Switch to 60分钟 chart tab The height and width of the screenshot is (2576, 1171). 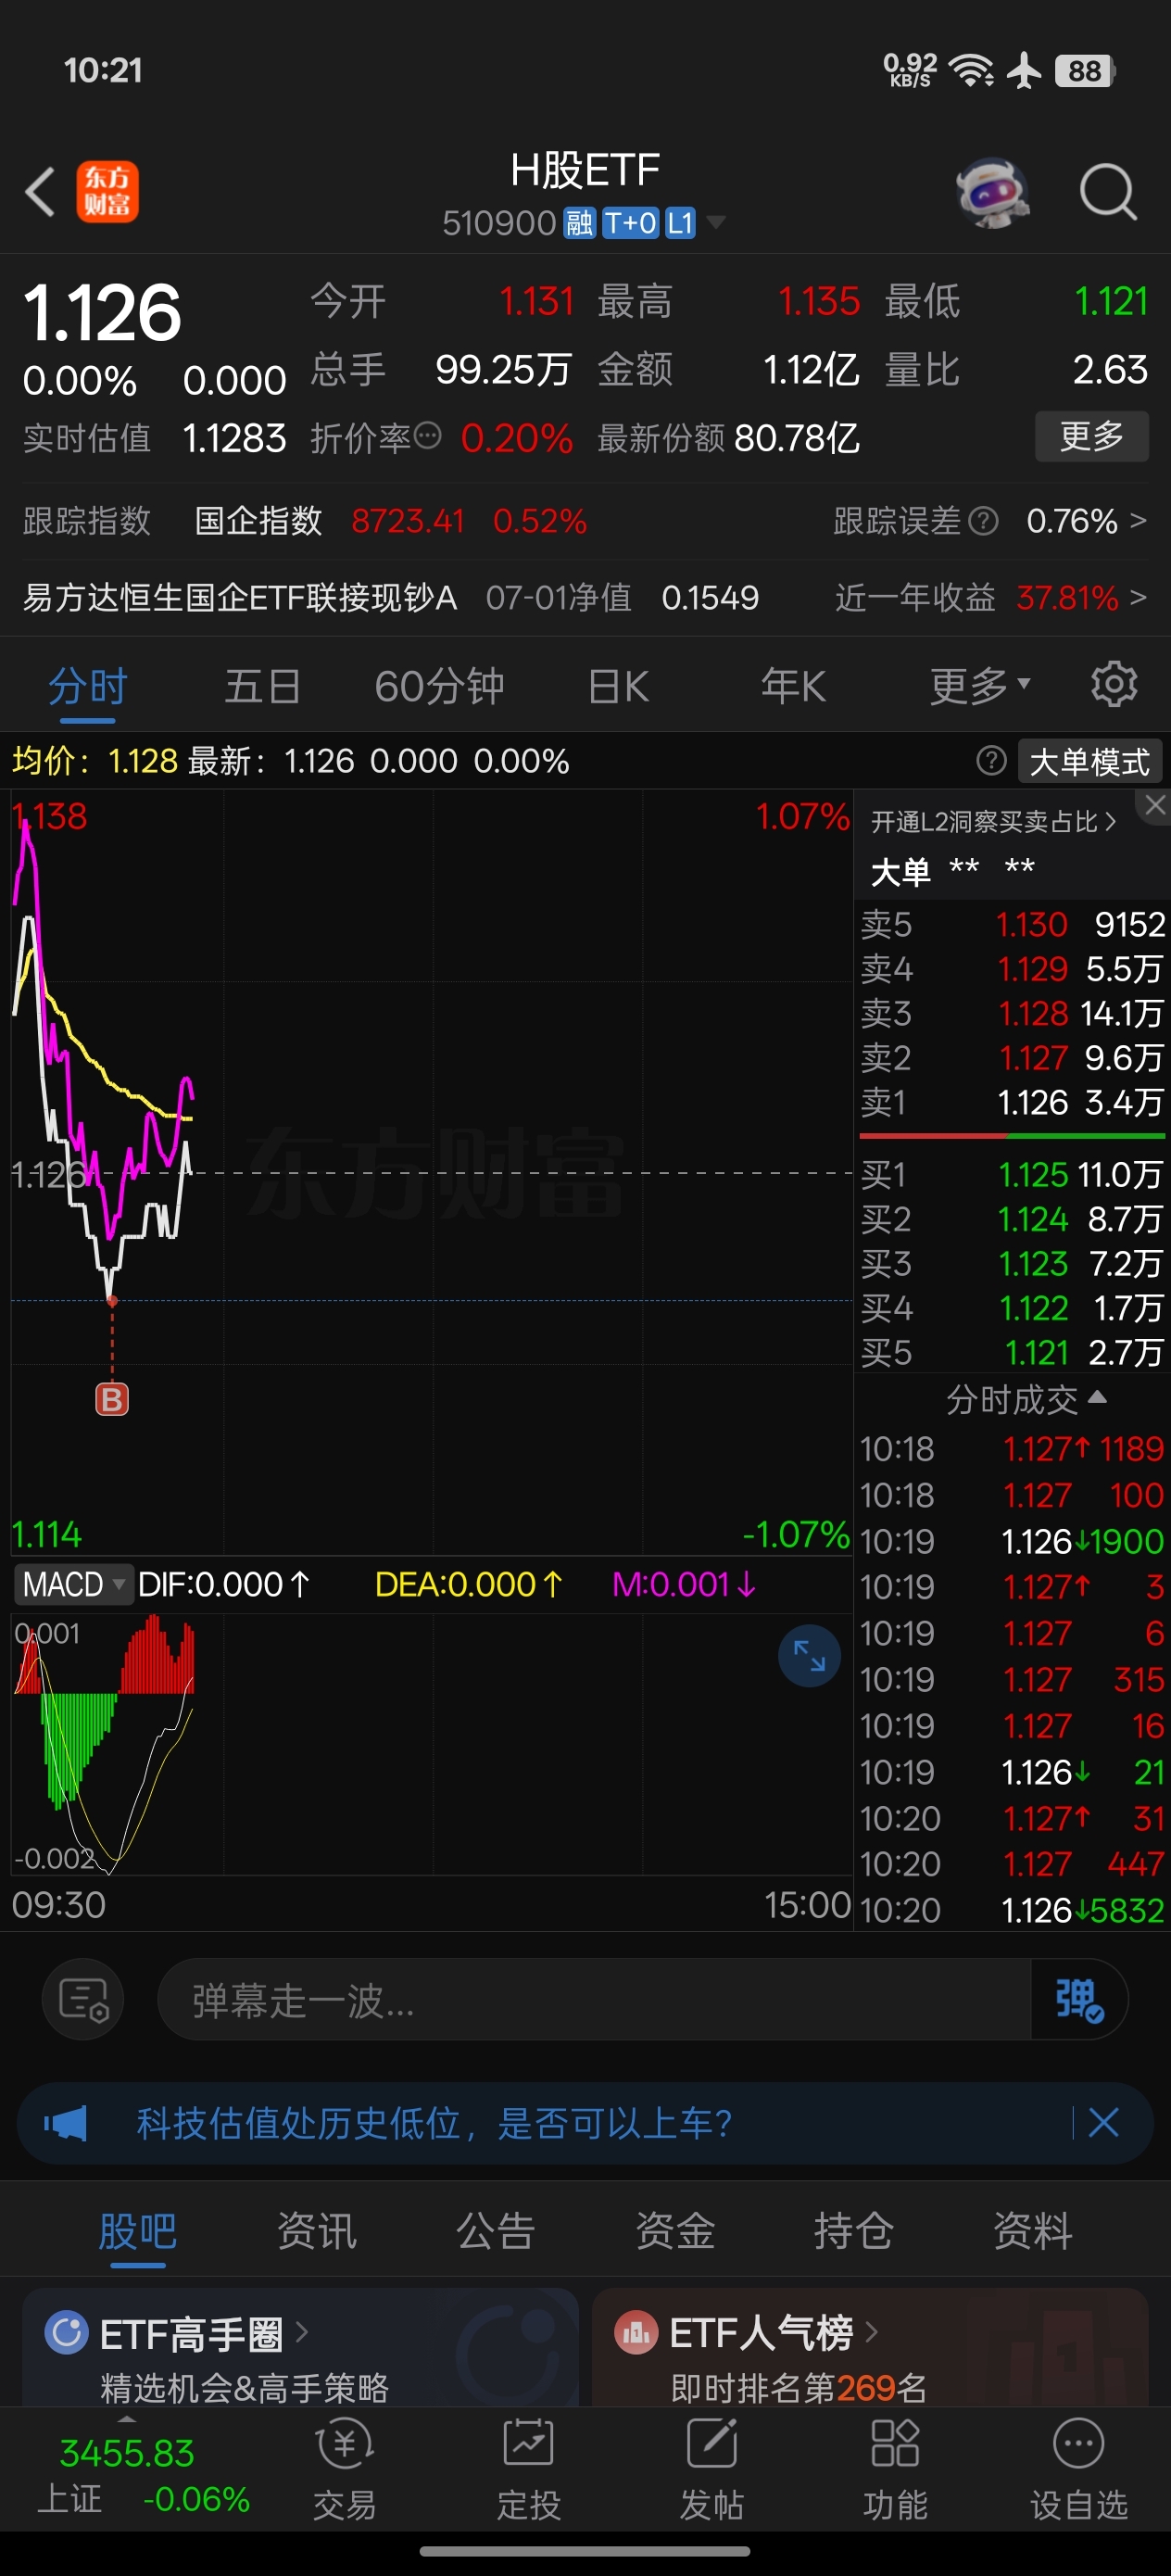point(439,686)
